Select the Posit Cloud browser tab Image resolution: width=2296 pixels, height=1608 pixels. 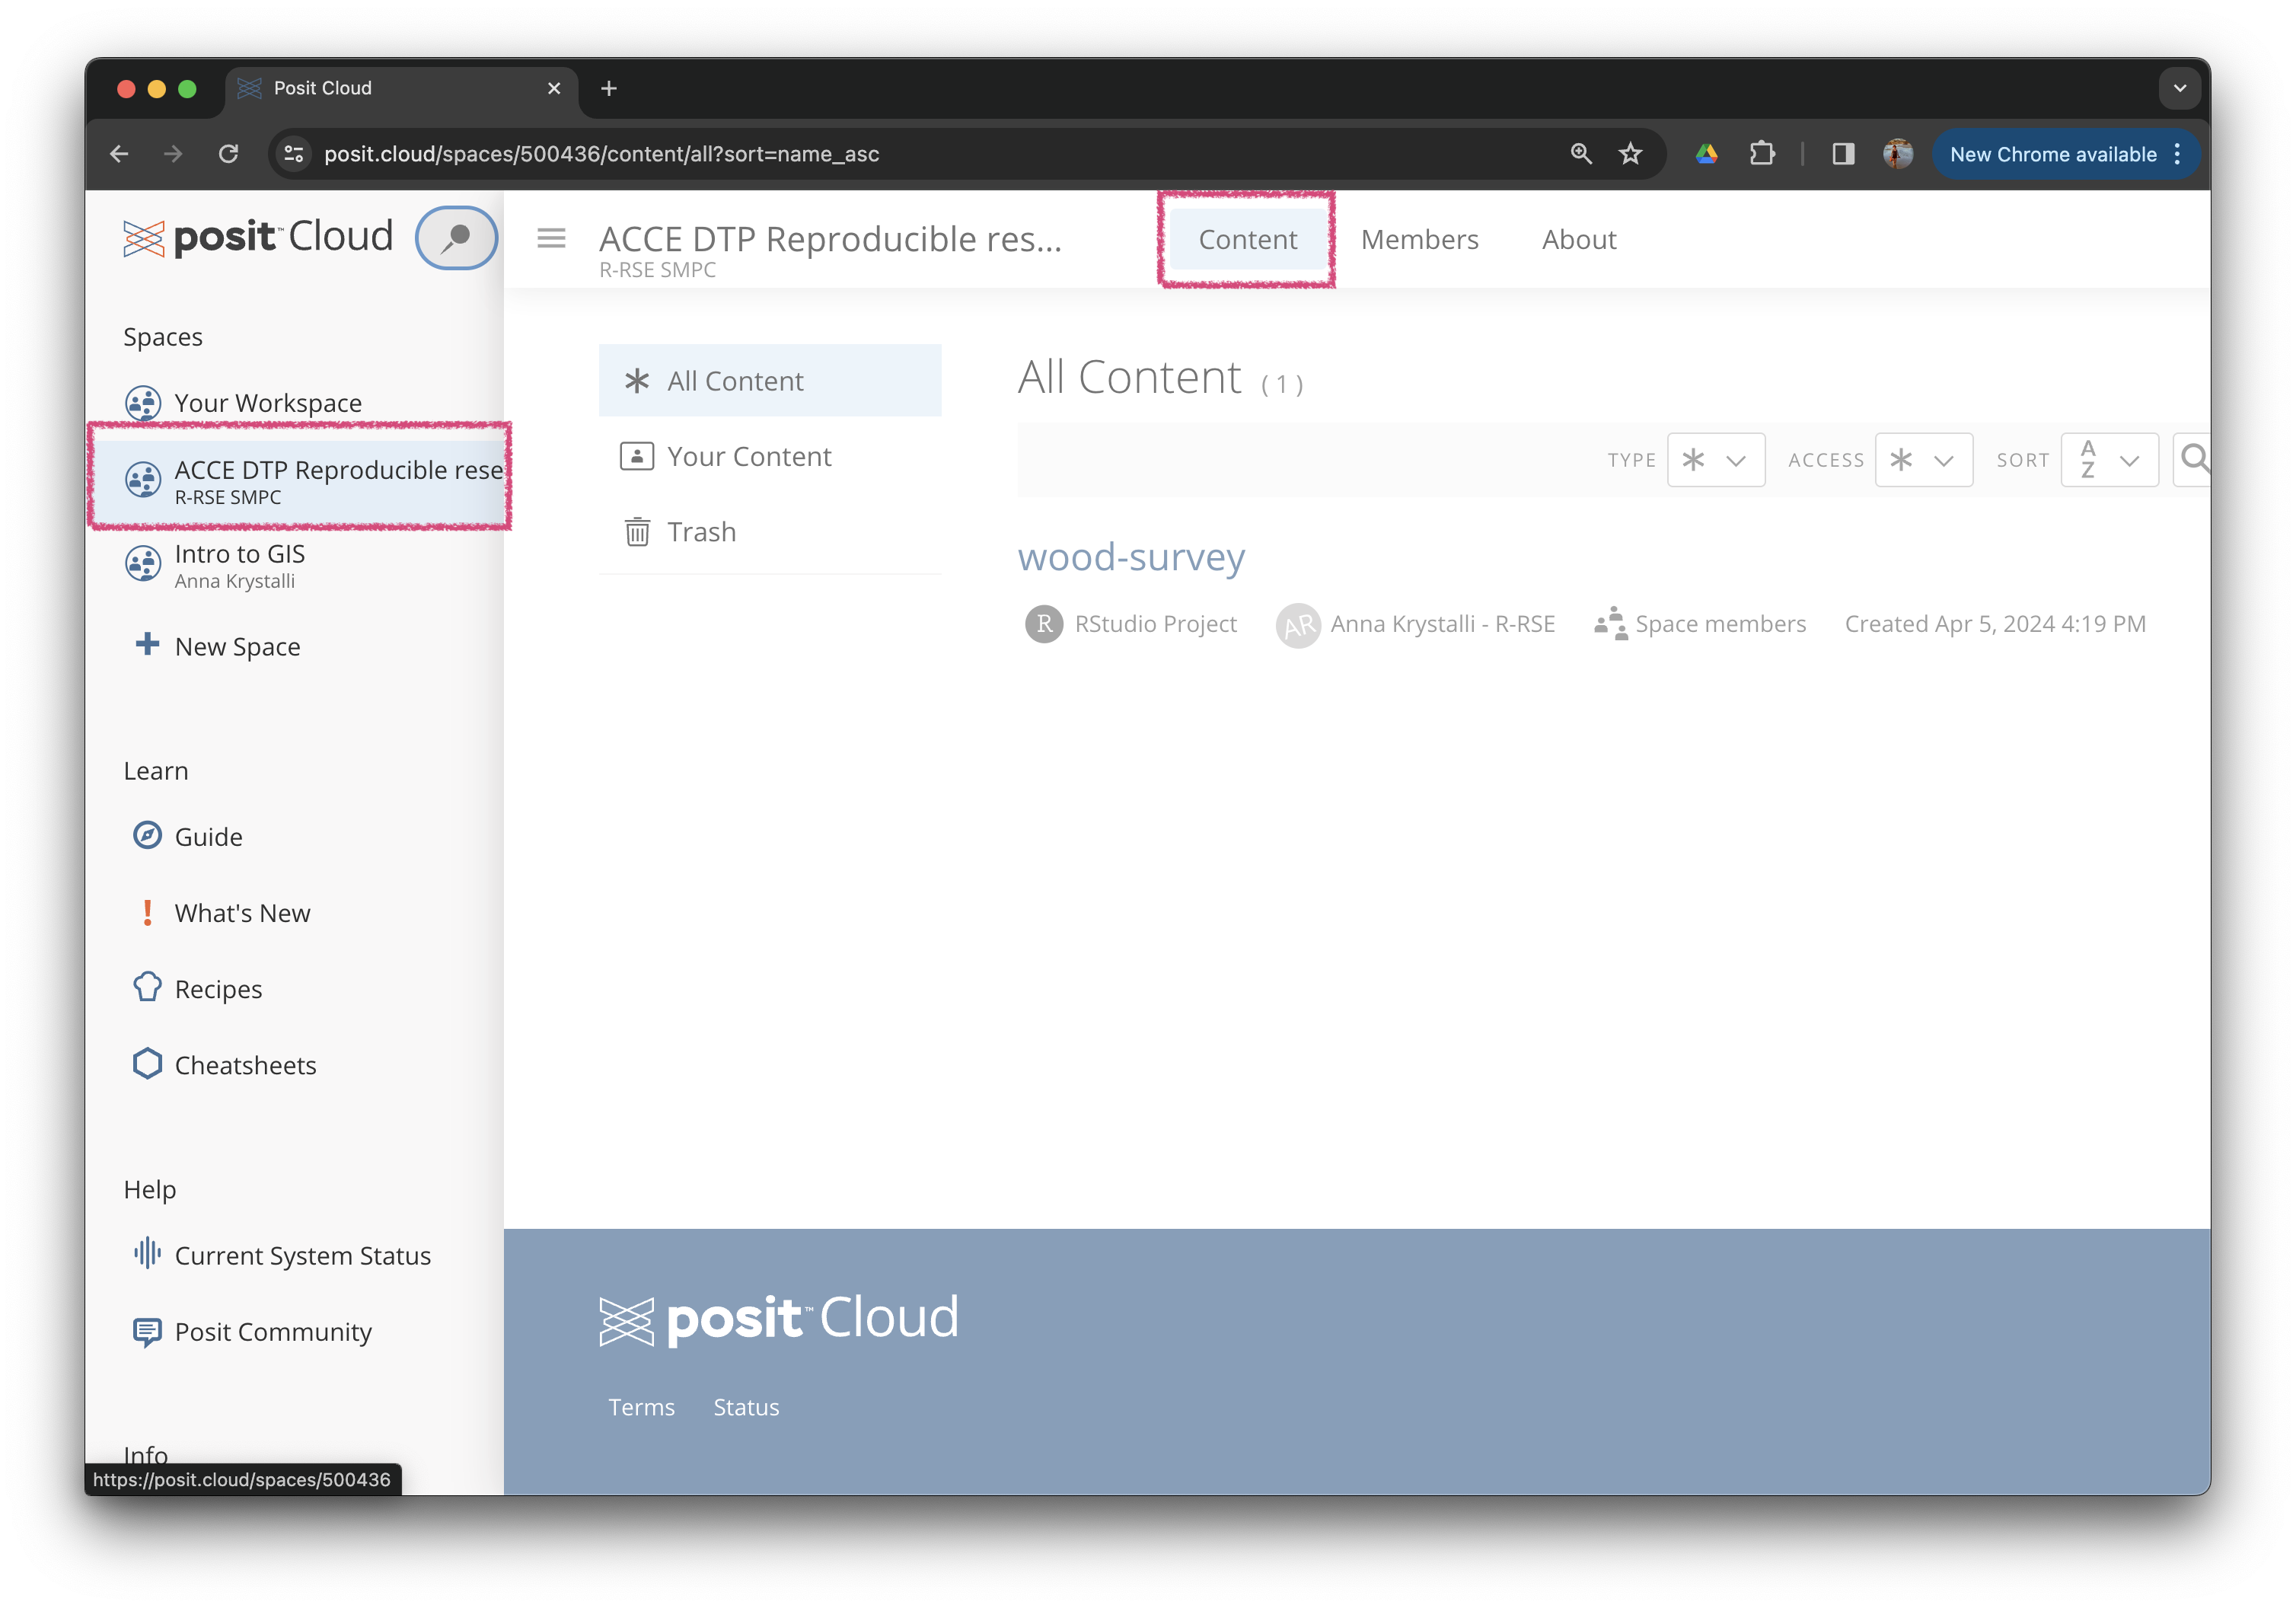click(400, 88)
